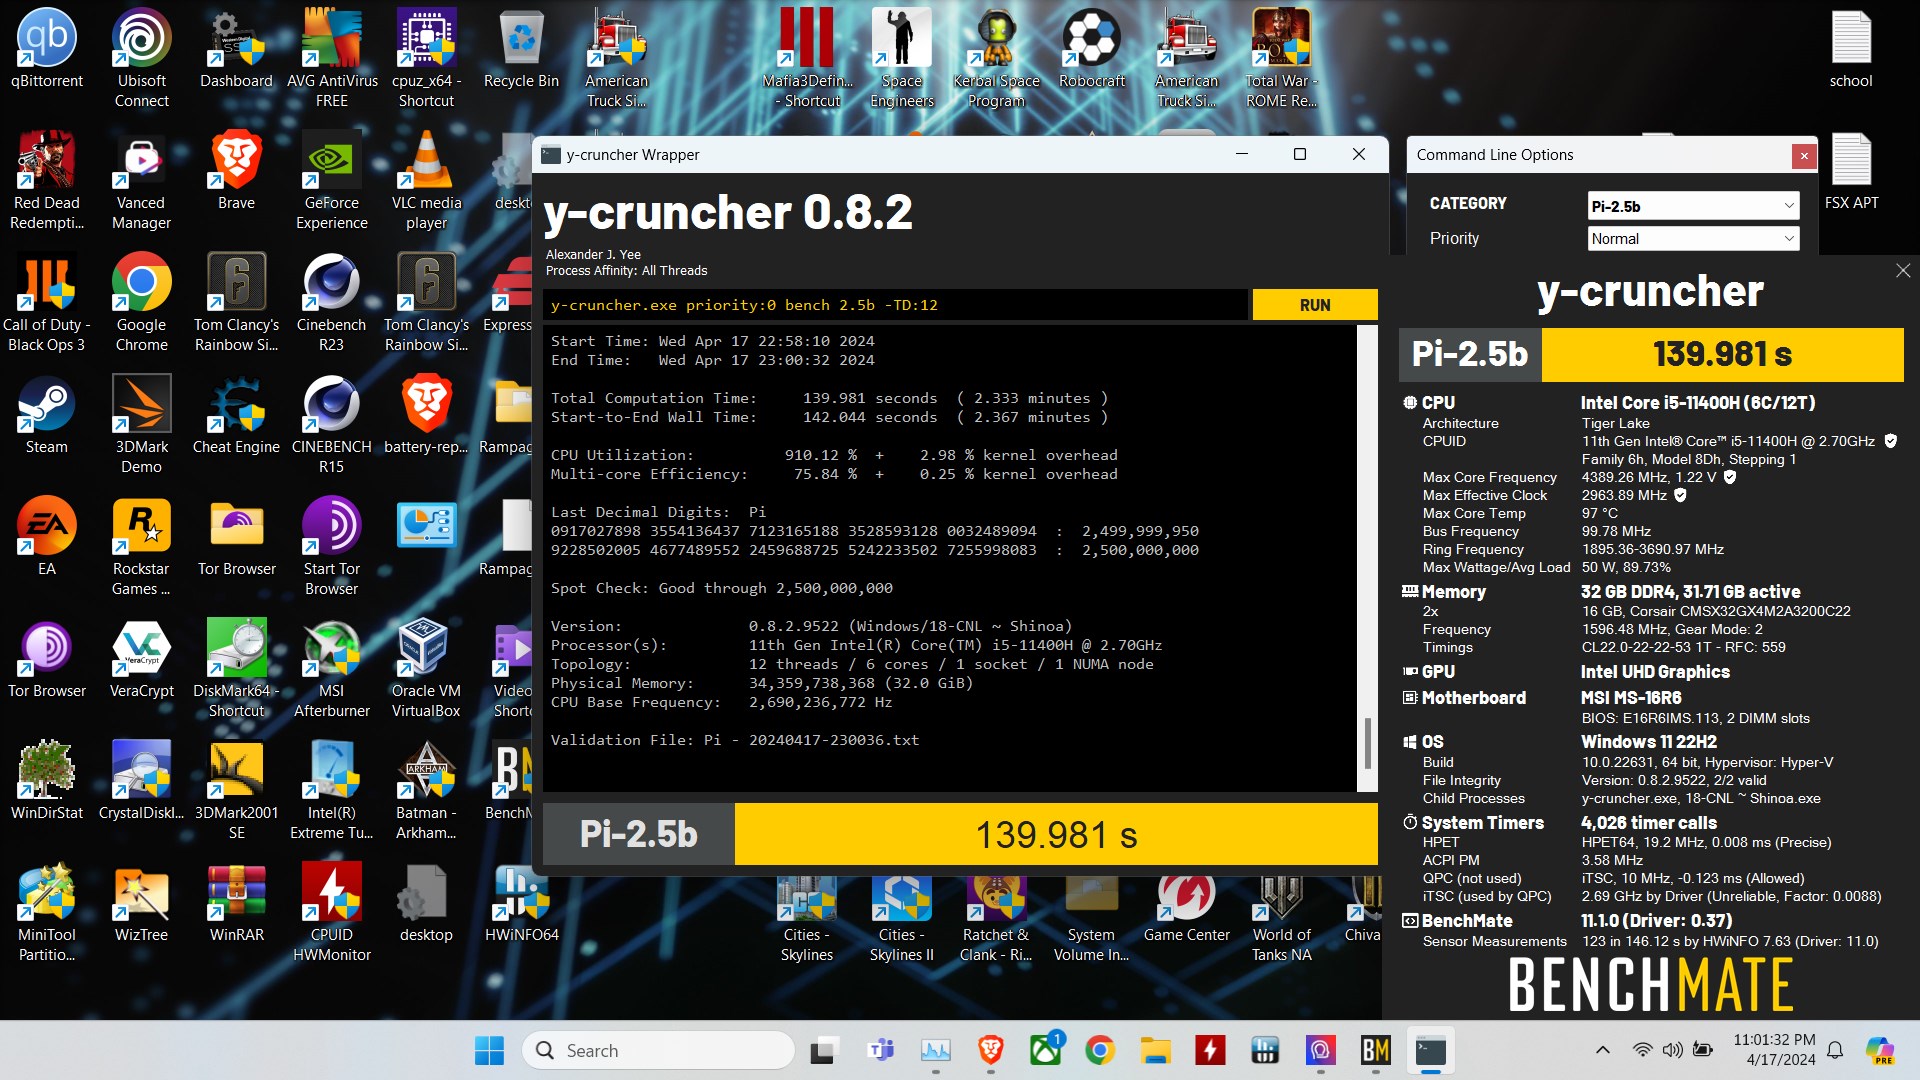Close the Command Line Options window
This screenshot has width=1920, height=1080.
tap(1803, 156)
